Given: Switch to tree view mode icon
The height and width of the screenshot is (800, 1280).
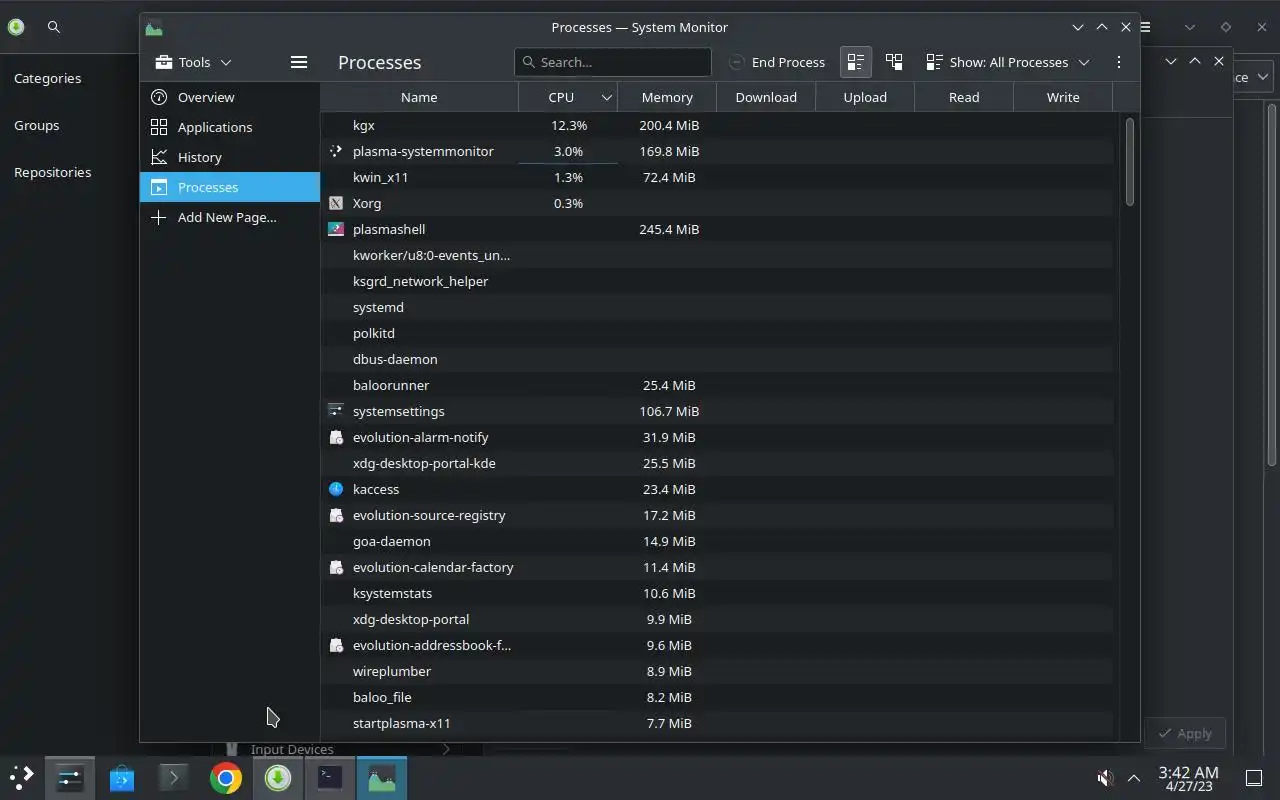Looking at the screenshot, I should [894, 62].
